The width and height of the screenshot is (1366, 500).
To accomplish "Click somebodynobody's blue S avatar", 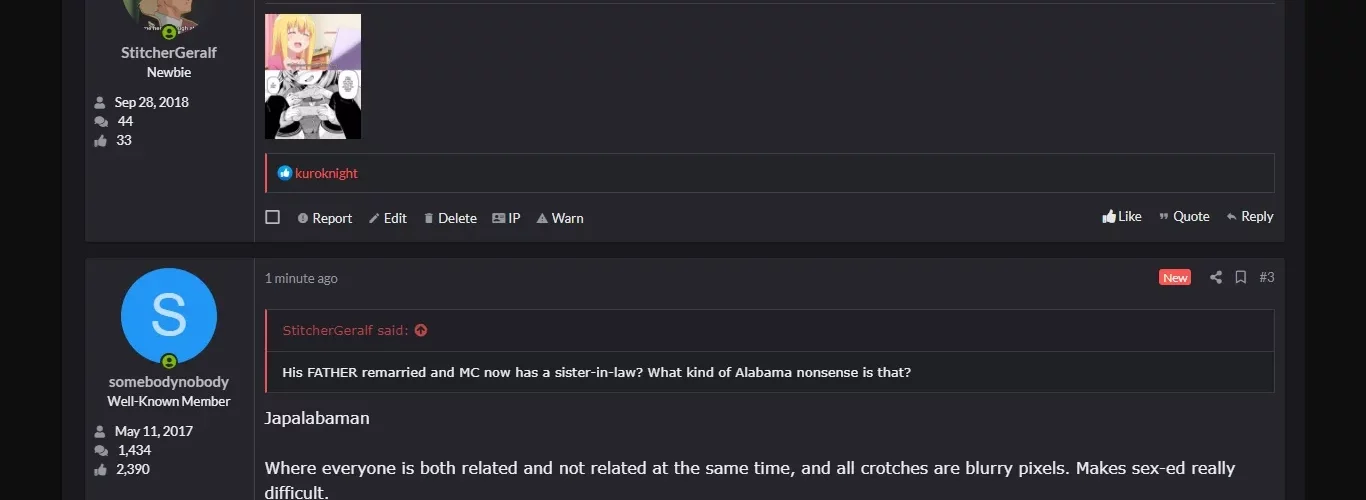I will click(x=168, y=316).
